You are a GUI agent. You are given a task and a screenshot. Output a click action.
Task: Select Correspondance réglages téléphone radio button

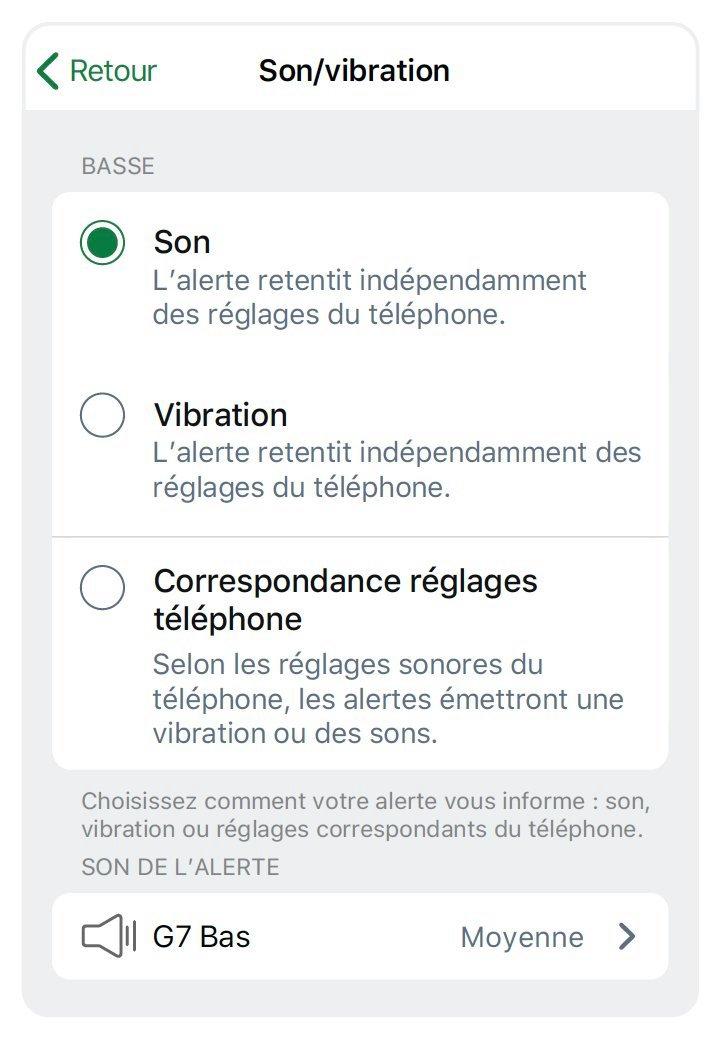point(102,587)
